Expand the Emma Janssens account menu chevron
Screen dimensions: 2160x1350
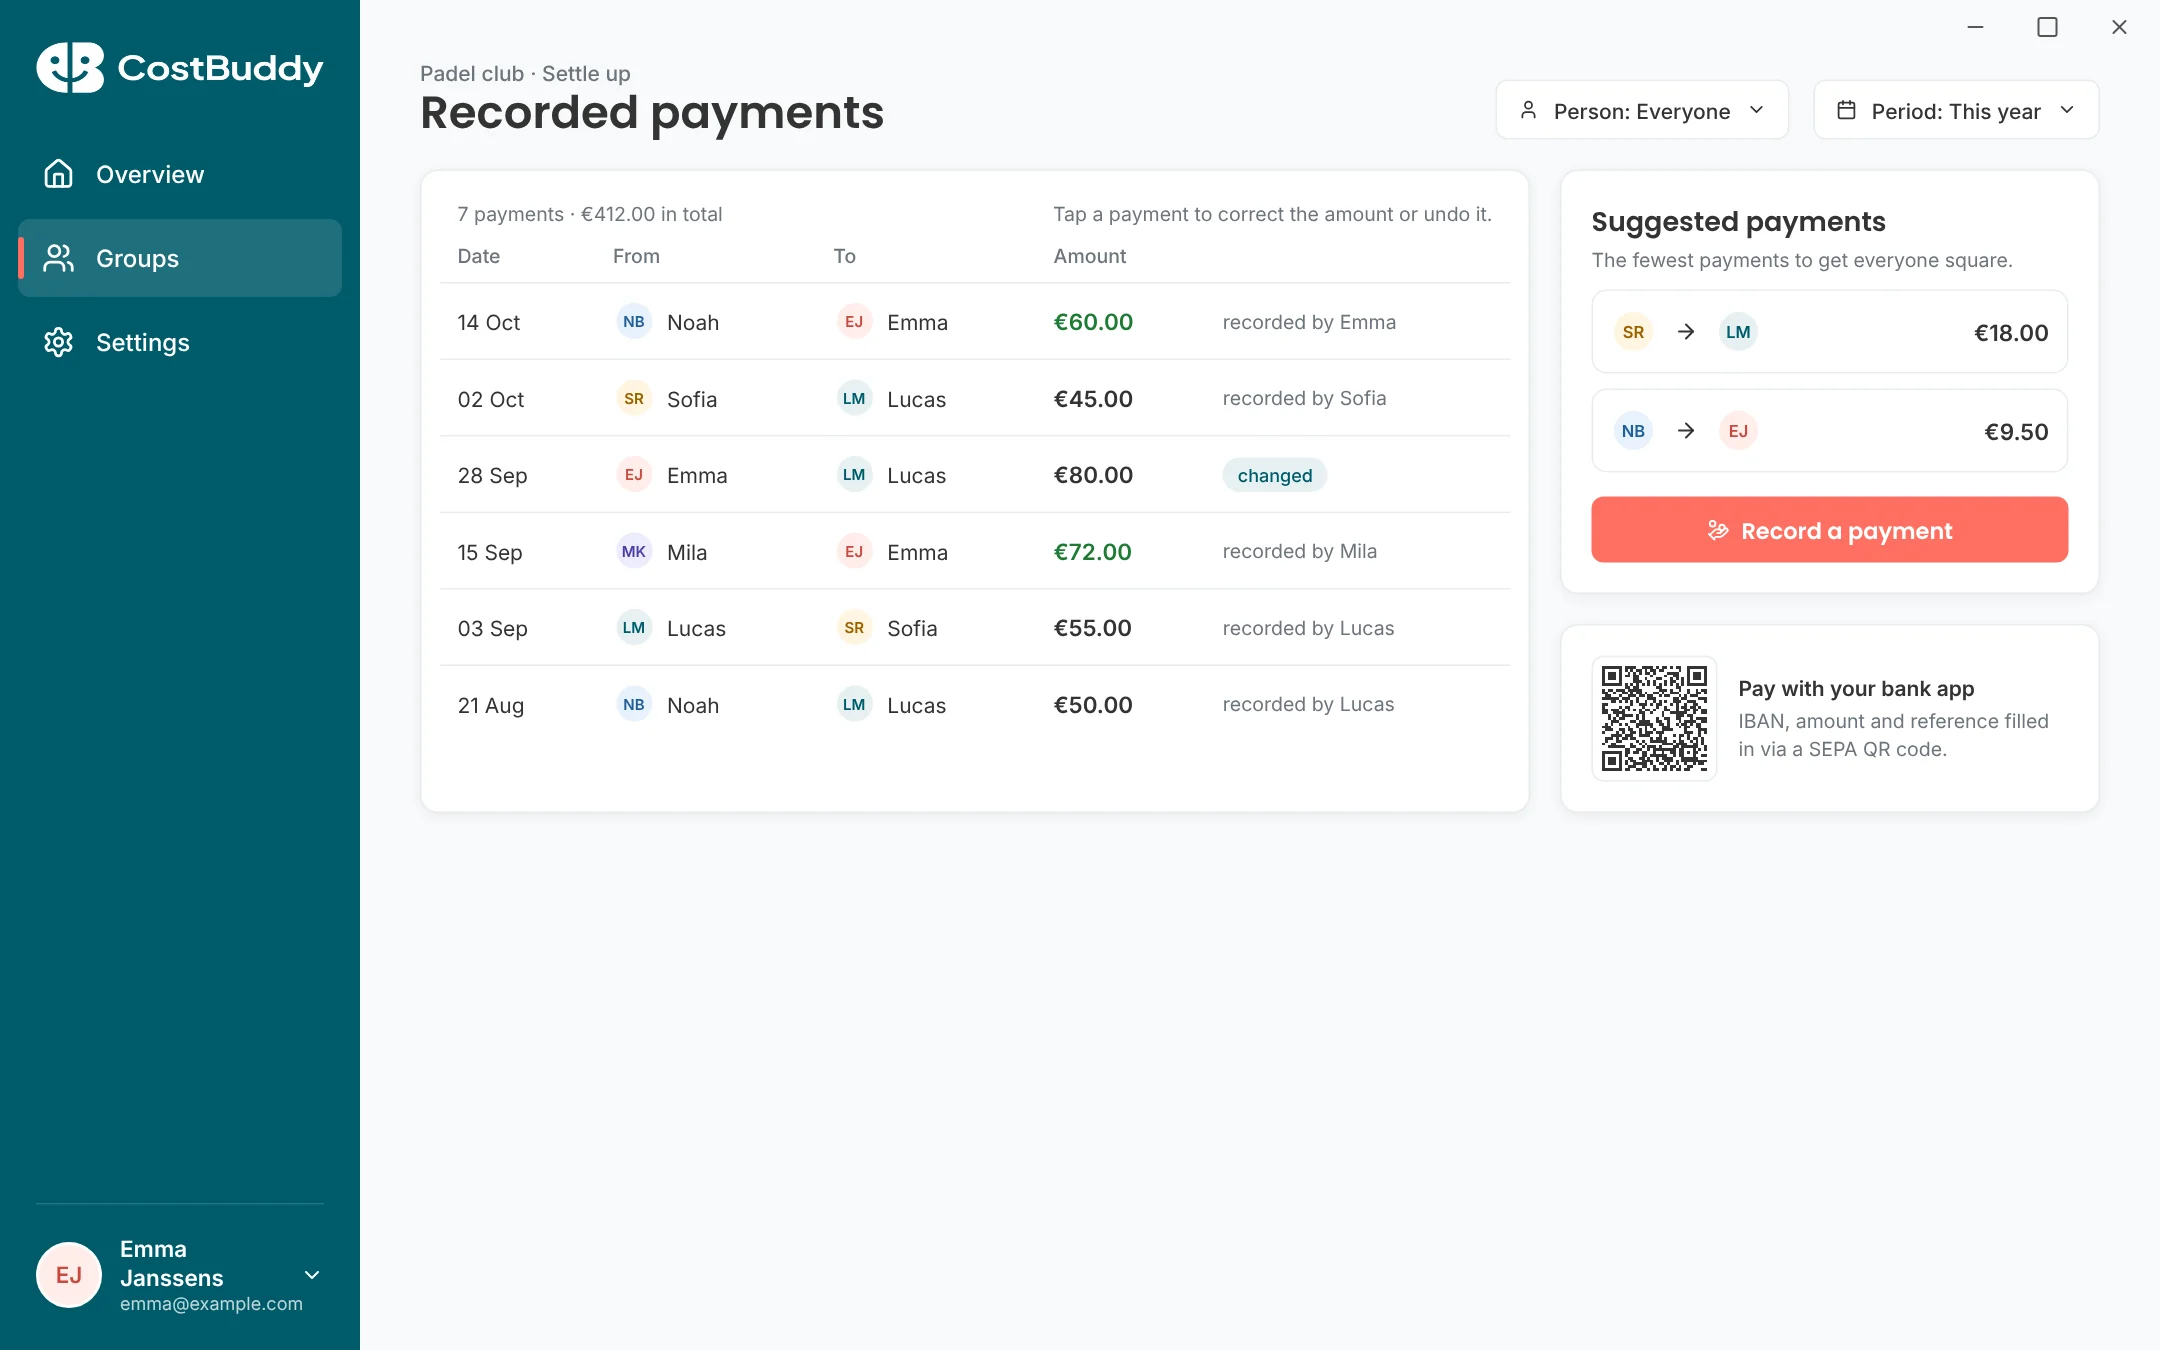point(312,1275)
